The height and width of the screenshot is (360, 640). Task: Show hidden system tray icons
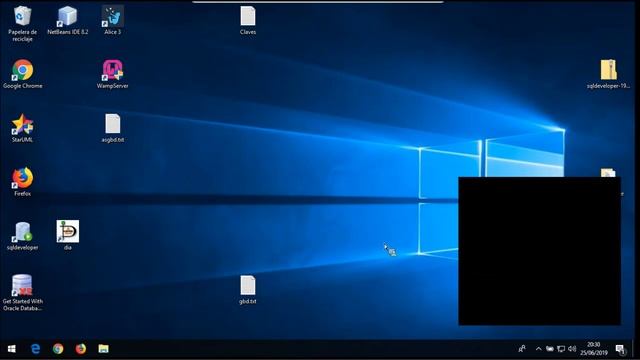(x=538, y=349)
